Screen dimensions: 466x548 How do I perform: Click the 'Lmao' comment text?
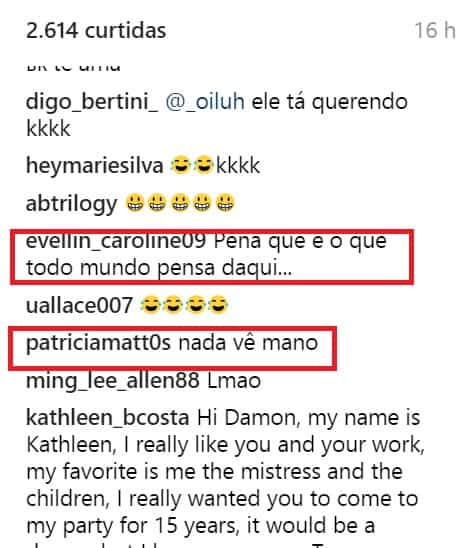point(234,381)
